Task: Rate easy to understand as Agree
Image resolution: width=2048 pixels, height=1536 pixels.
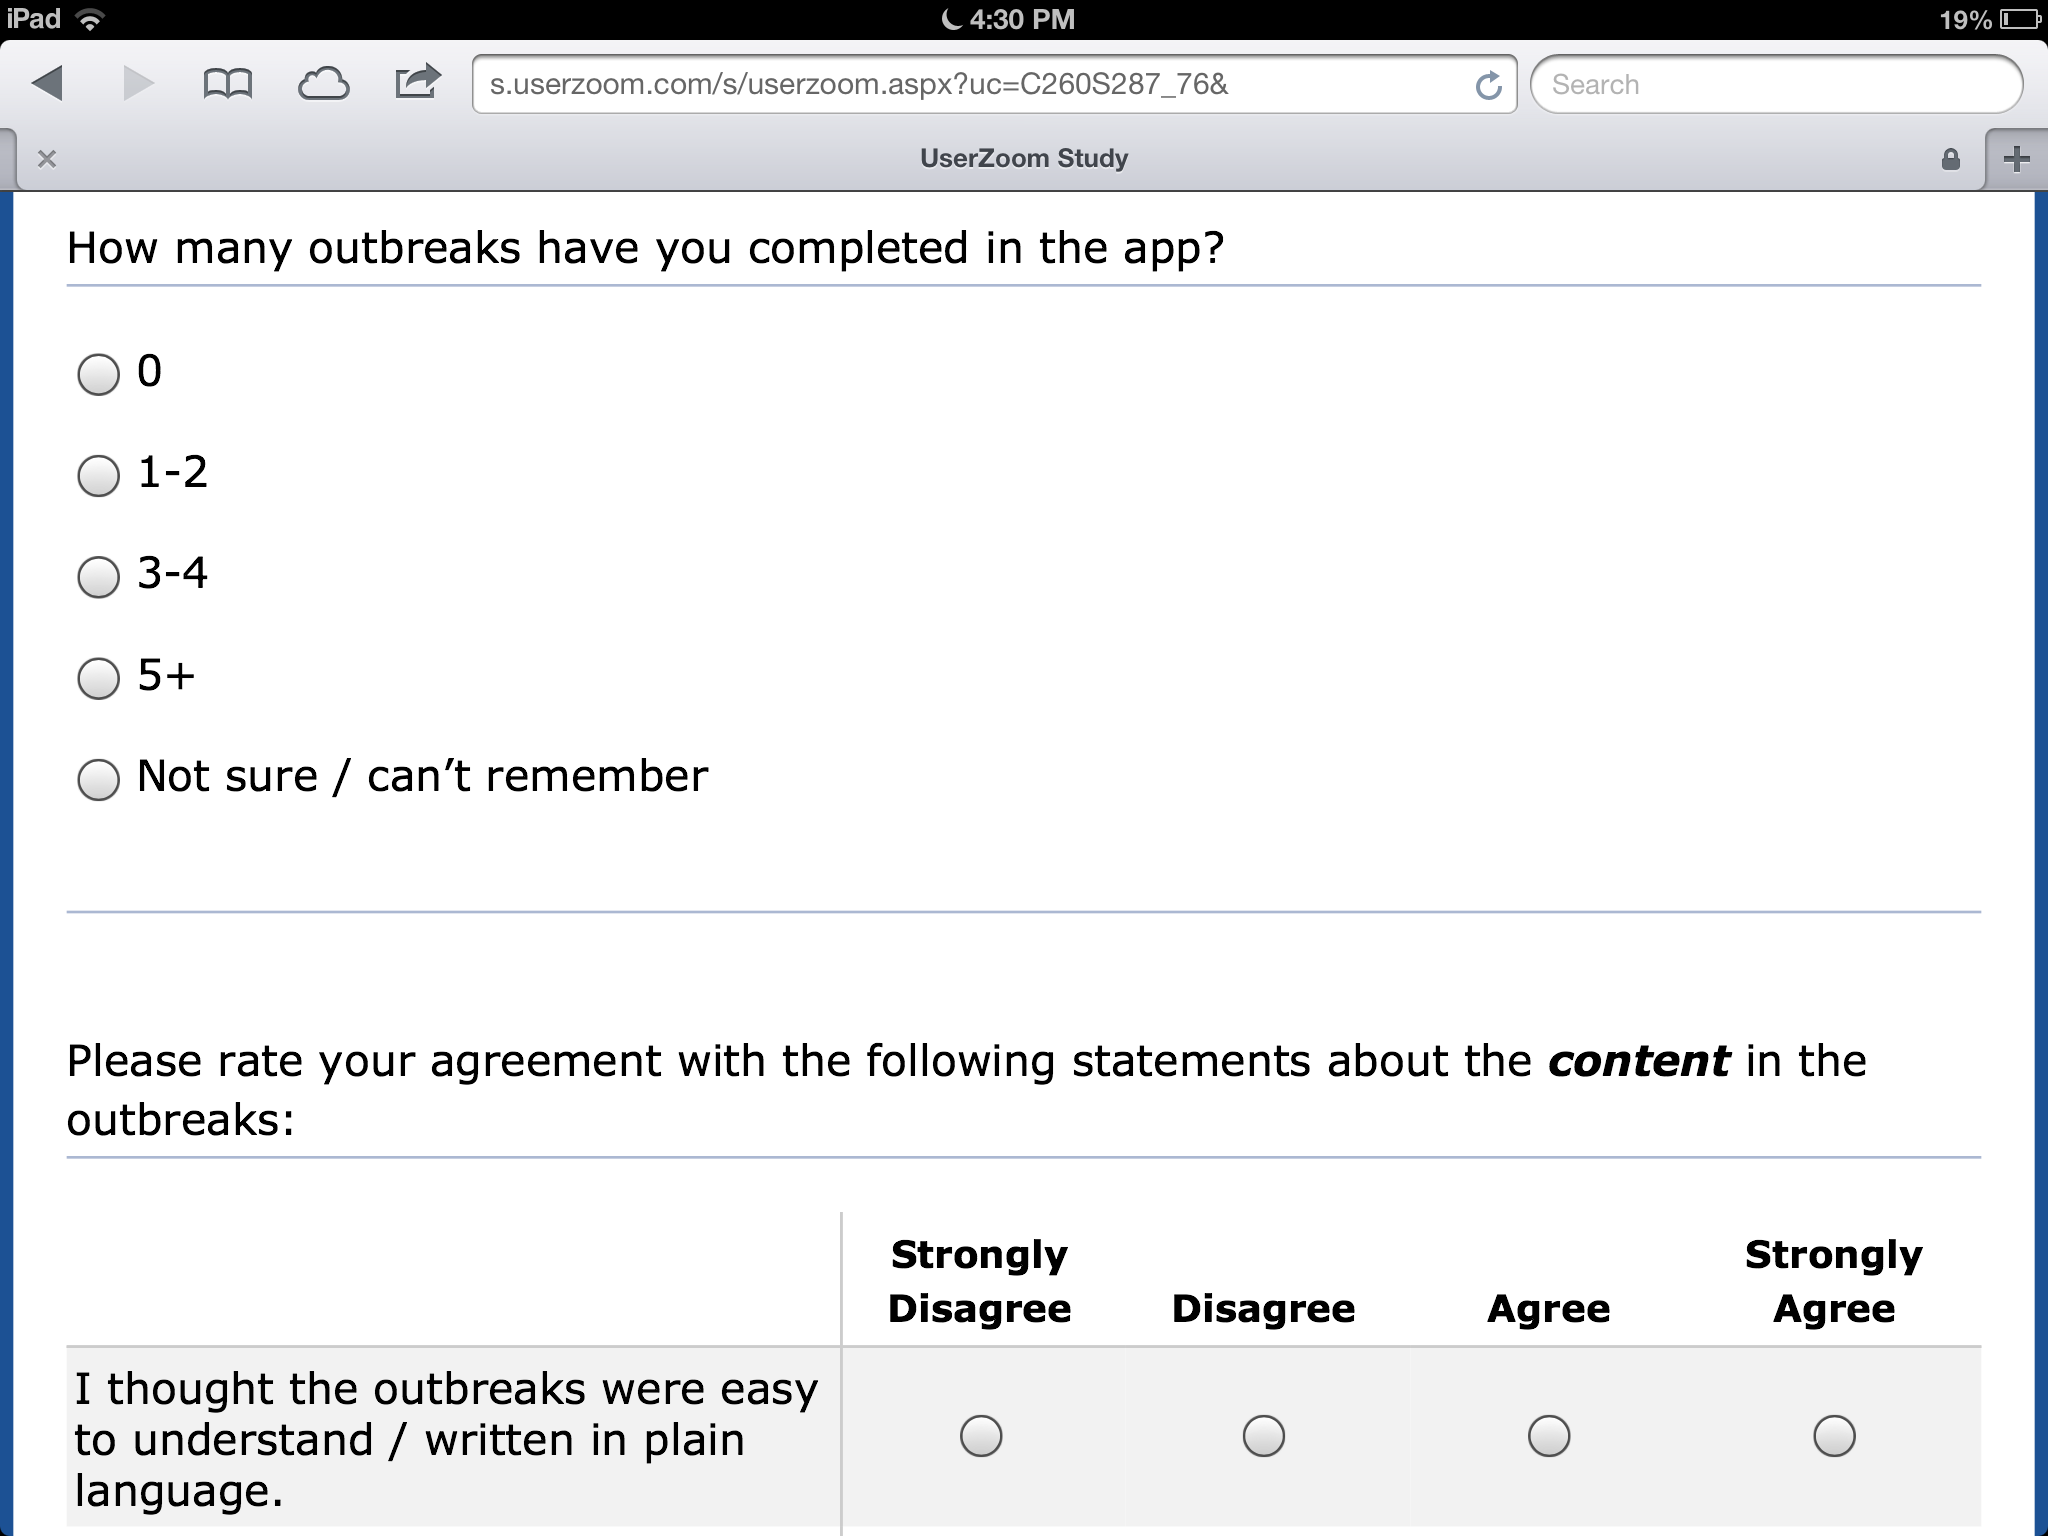Action: [x=1548, y=1436]
